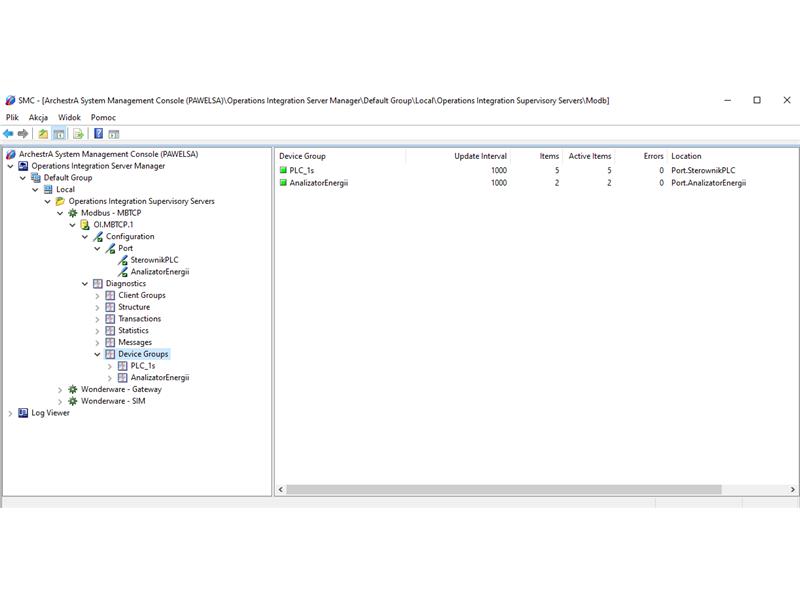Click the Port.SterownikPLC location cell
Viewport: 800px width, 600px height.
(x=703, y=170)
